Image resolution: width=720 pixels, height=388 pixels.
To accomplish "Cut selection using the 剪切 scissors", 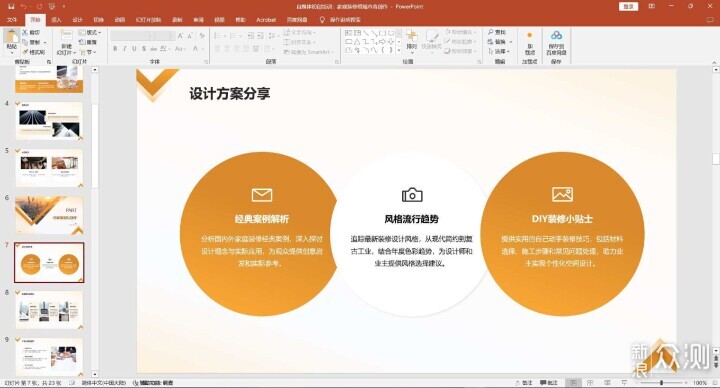I will click(x=31, y=33).
